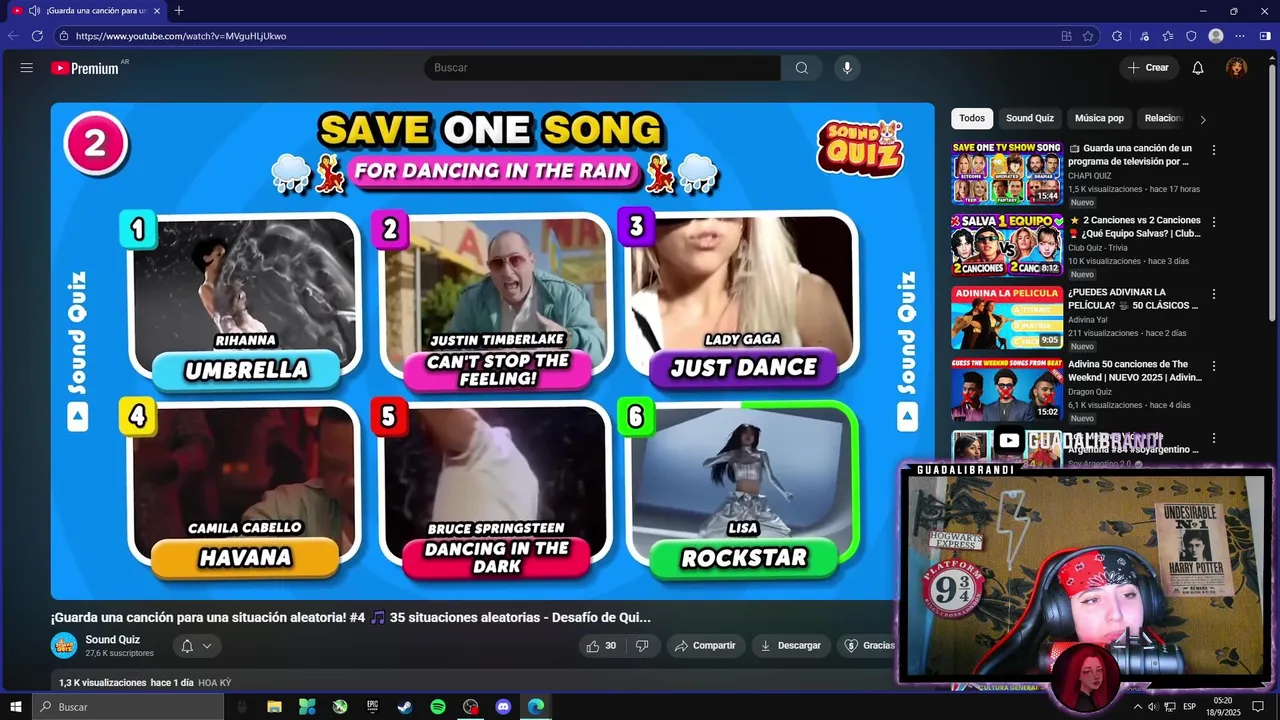The height and width of the screenshot is (720, 1280).
Task: Open the browser extensions puzzle icon
Action: pyautogui.click(x=1117, y=36)
